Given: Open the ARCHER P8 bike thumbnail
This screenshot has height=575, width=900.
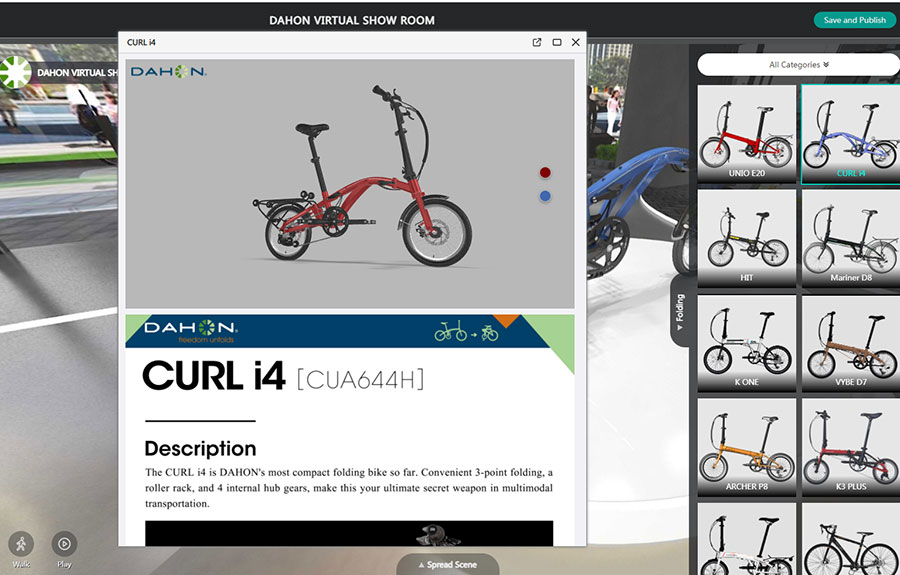Looking at the screenshot, I should [746, 446].
